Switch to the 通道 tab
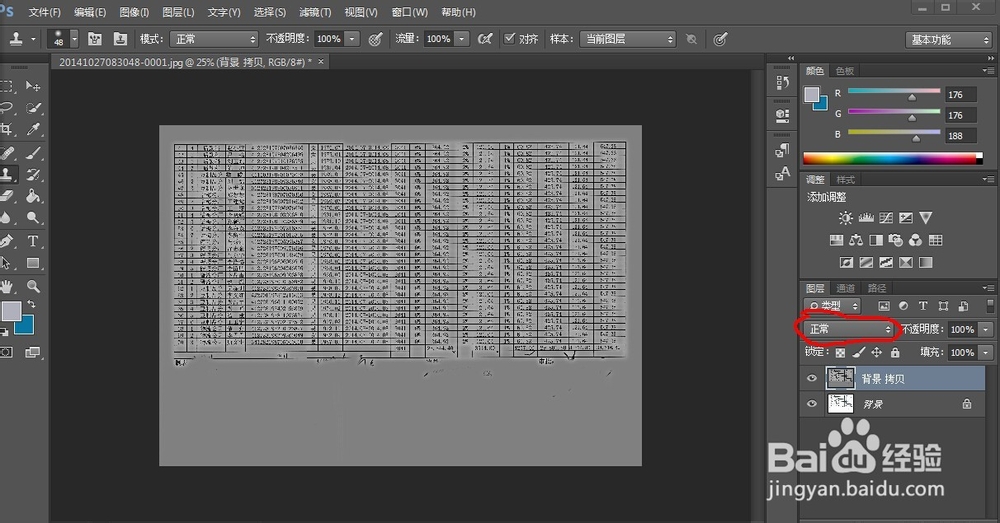Screen dimensions: 1000x523 pos(845,288)
